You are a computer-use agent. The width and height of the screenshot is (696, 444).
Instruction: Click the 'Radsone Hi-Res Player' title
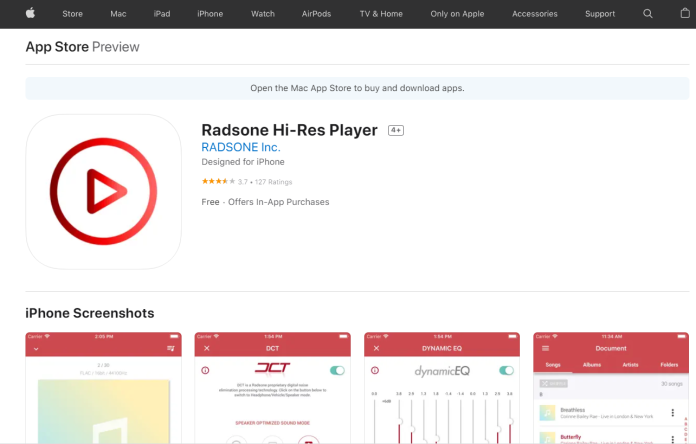[289, 130]
